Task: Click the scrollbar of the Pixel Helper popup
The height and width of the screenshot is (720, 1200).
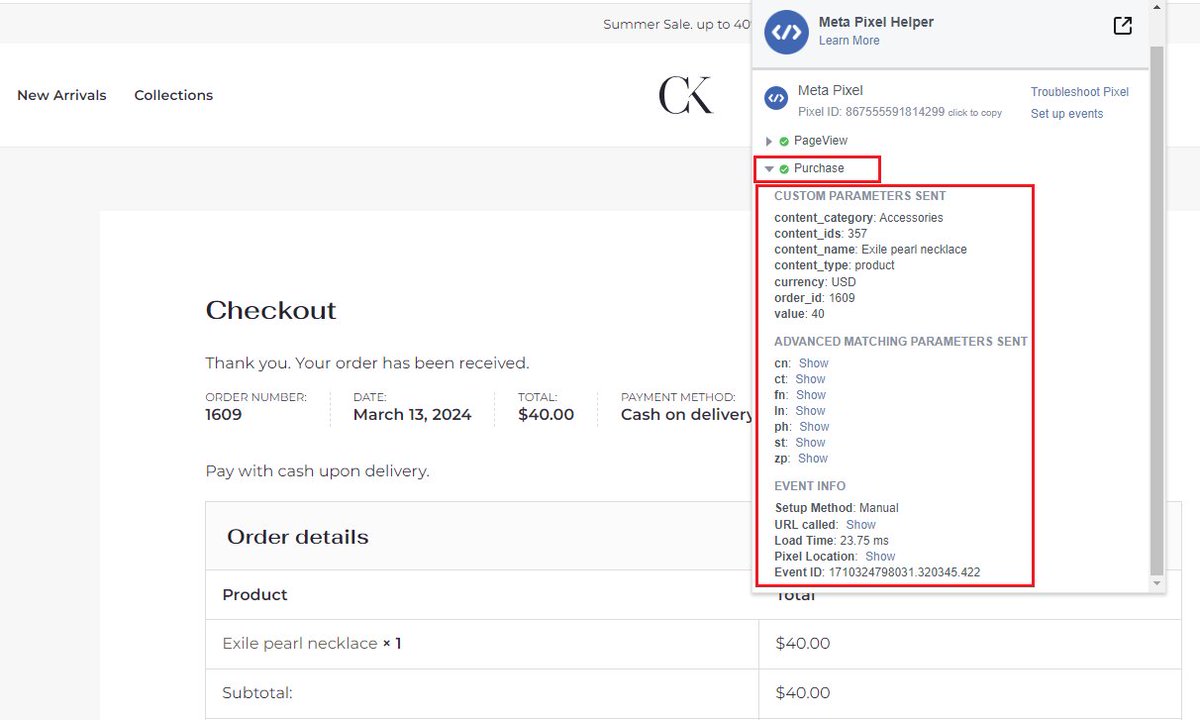Action: (x=1157, y=310)
